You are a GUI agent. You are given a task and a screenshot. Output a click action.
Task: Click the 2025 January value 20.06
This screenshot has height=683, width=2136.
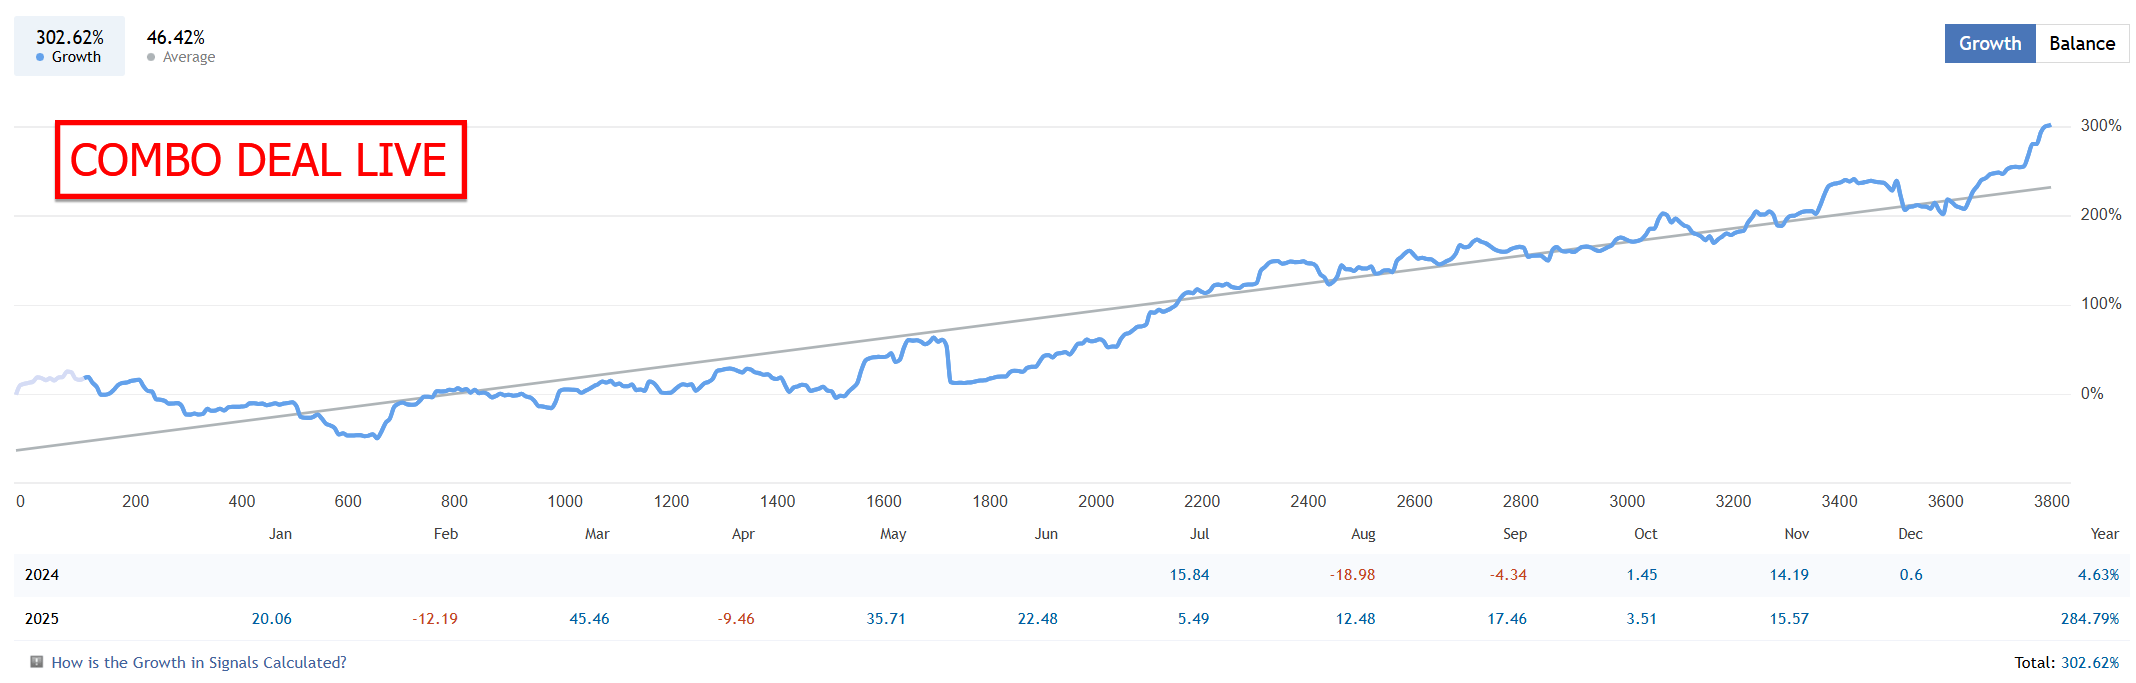(x=271, y=619)
